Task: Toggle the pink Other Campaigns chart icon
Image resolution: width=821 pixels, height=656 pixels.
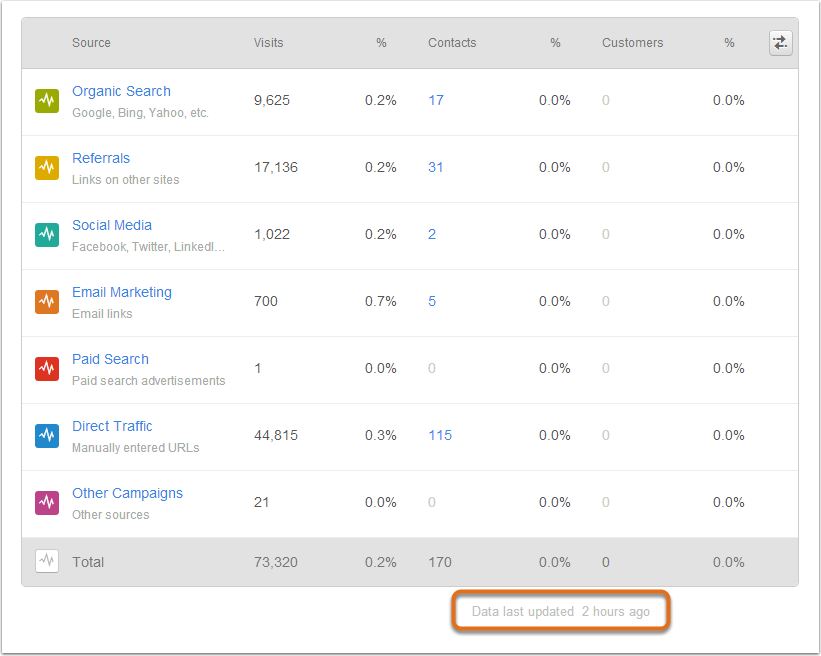Action: (47, 503)
